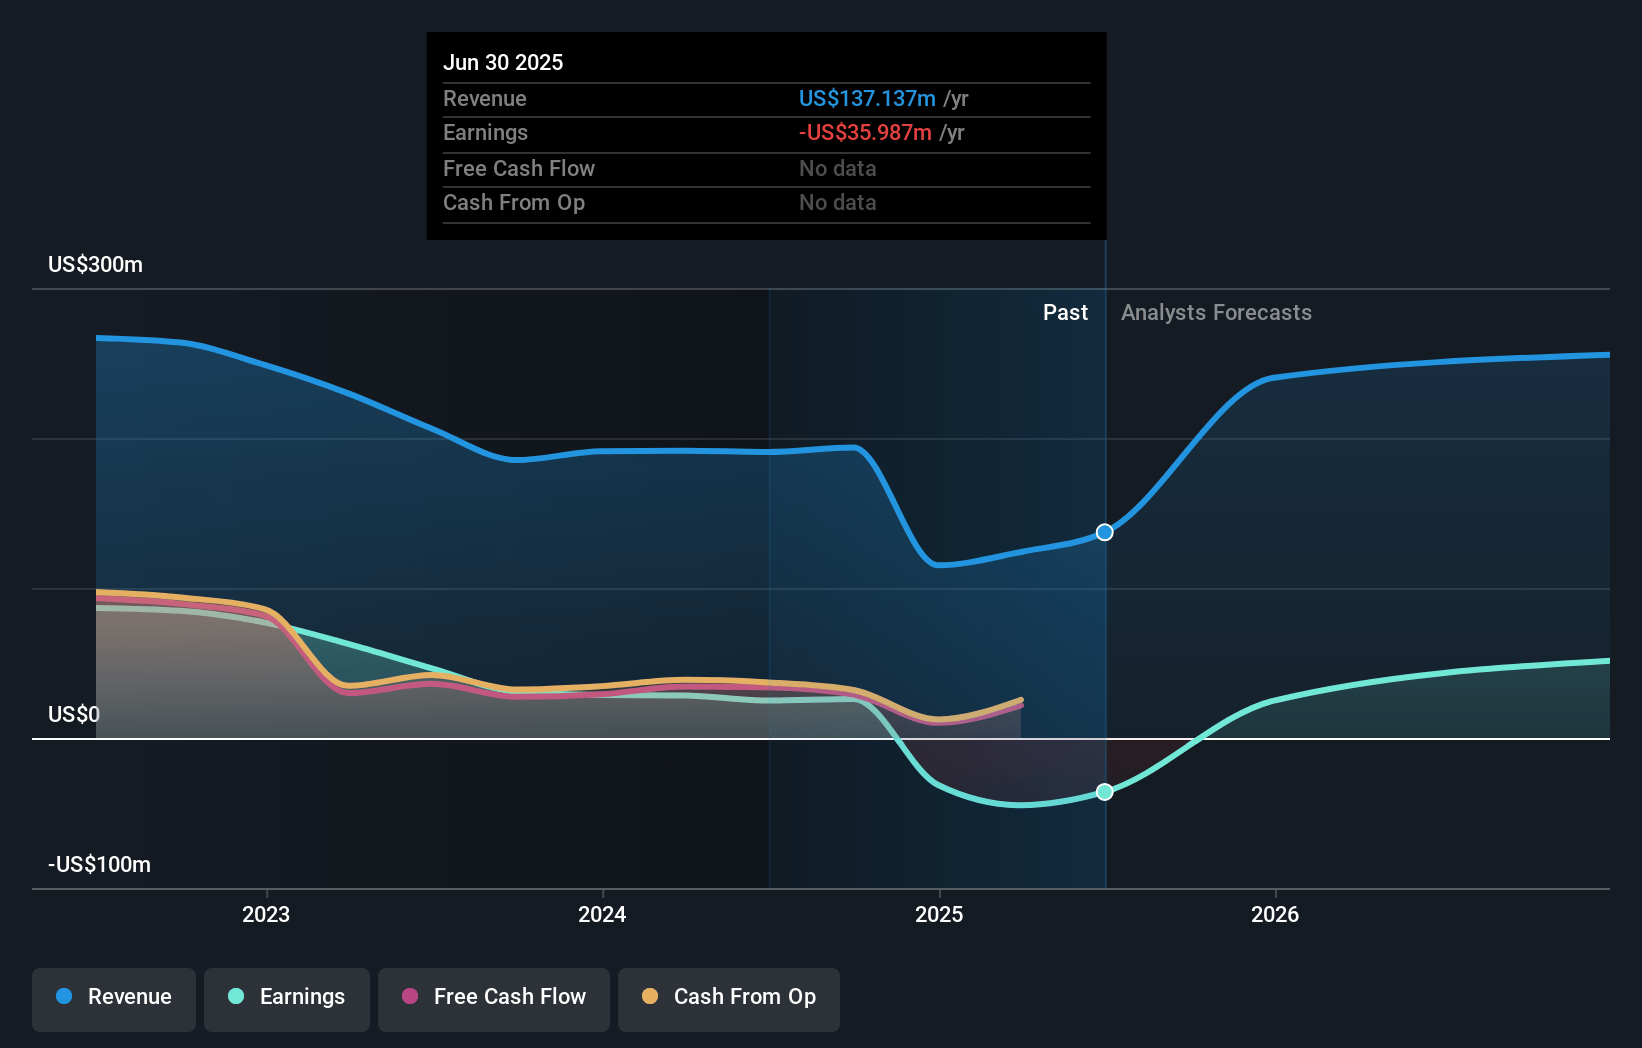Click the 2024 x-axis label
The width and height of the screenshot is (1642, 1048).
(602, 914)
